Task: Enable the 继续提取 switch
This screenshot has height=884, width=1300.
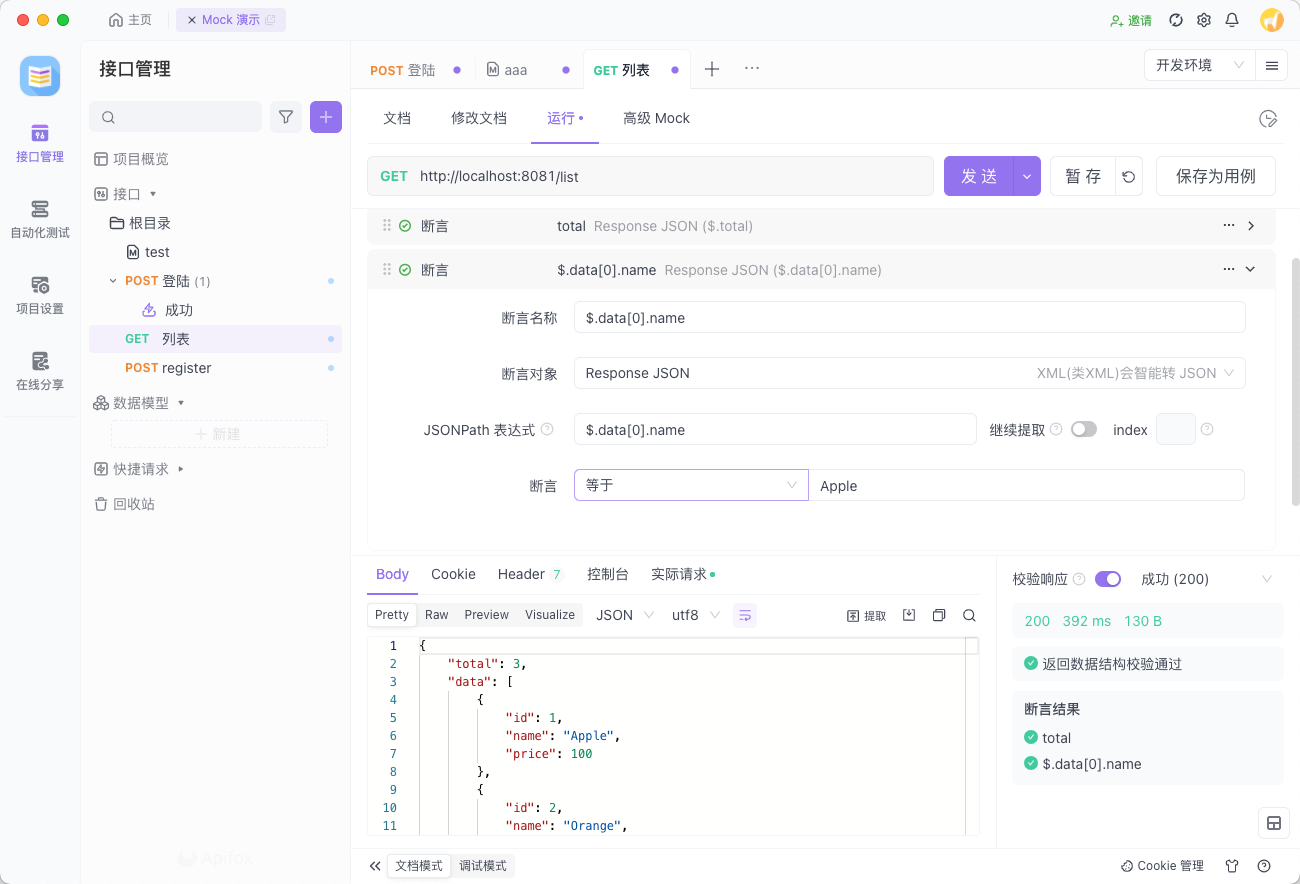Action: coord(1083,428)
